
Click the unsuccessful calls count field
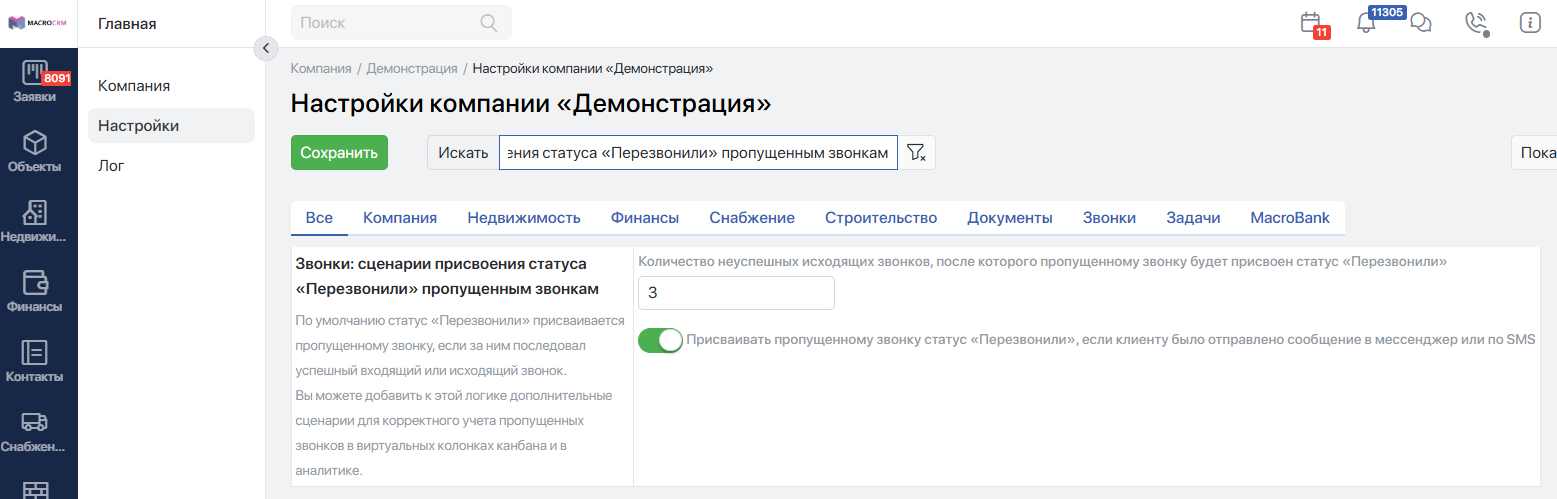(736, 293)
